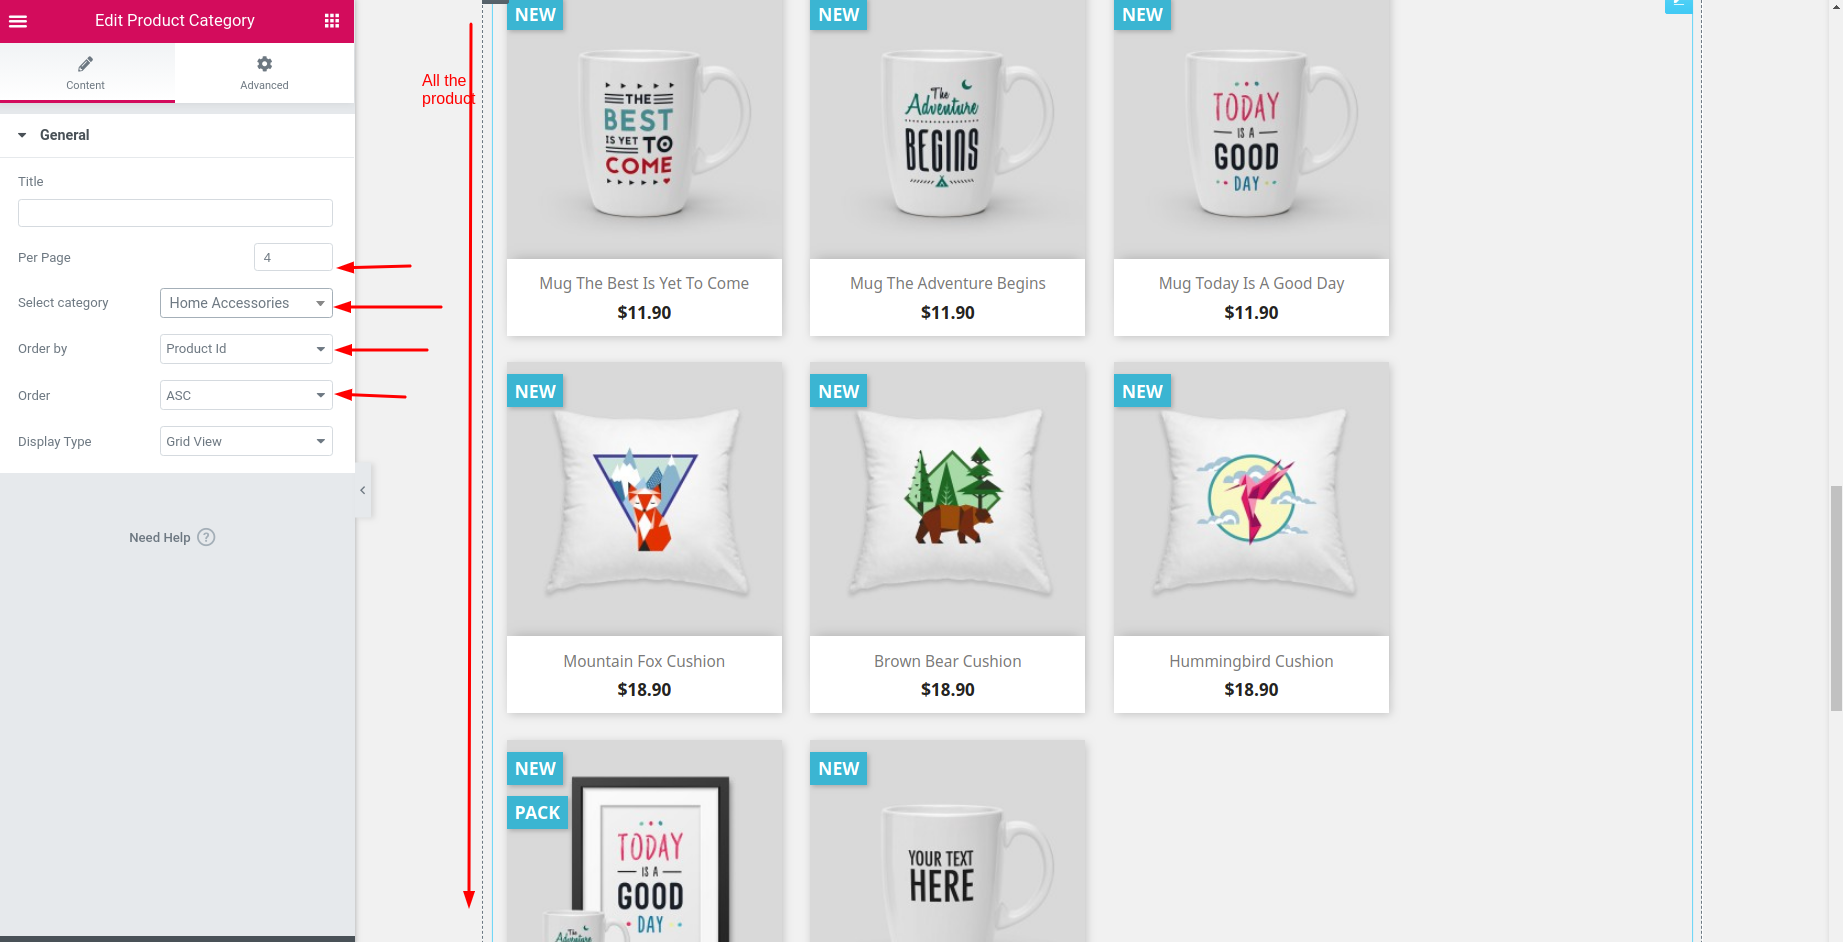This screenshot has height=942, width=1843.
Task: Switch to the Content tab
Action: [x=86, y=72]
